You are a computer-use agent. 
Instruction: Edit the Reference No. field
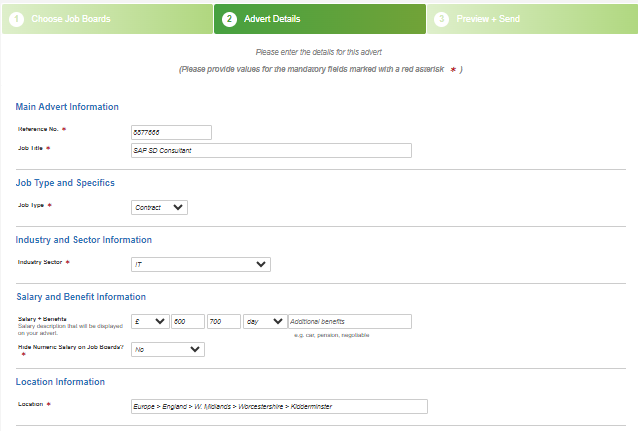[171, 132]
